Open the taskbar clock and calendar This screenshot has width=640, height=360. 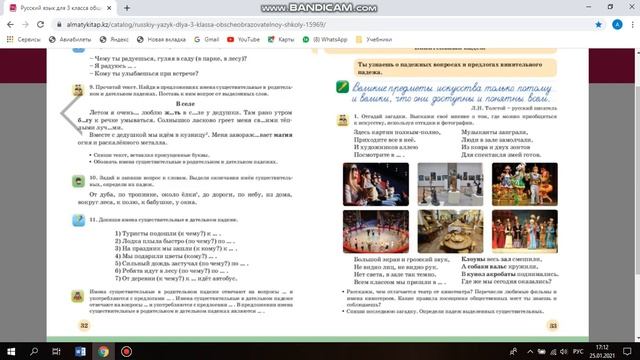602,351
